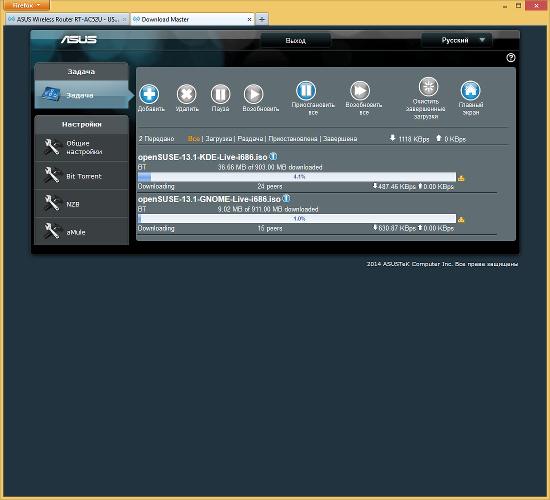The width and height of the screenshot is (550, 500).
Task: Select openSUSE-13.1-KDE-Live-i686.iso task name
Action: pyautogui.click(x=202, y=157)
